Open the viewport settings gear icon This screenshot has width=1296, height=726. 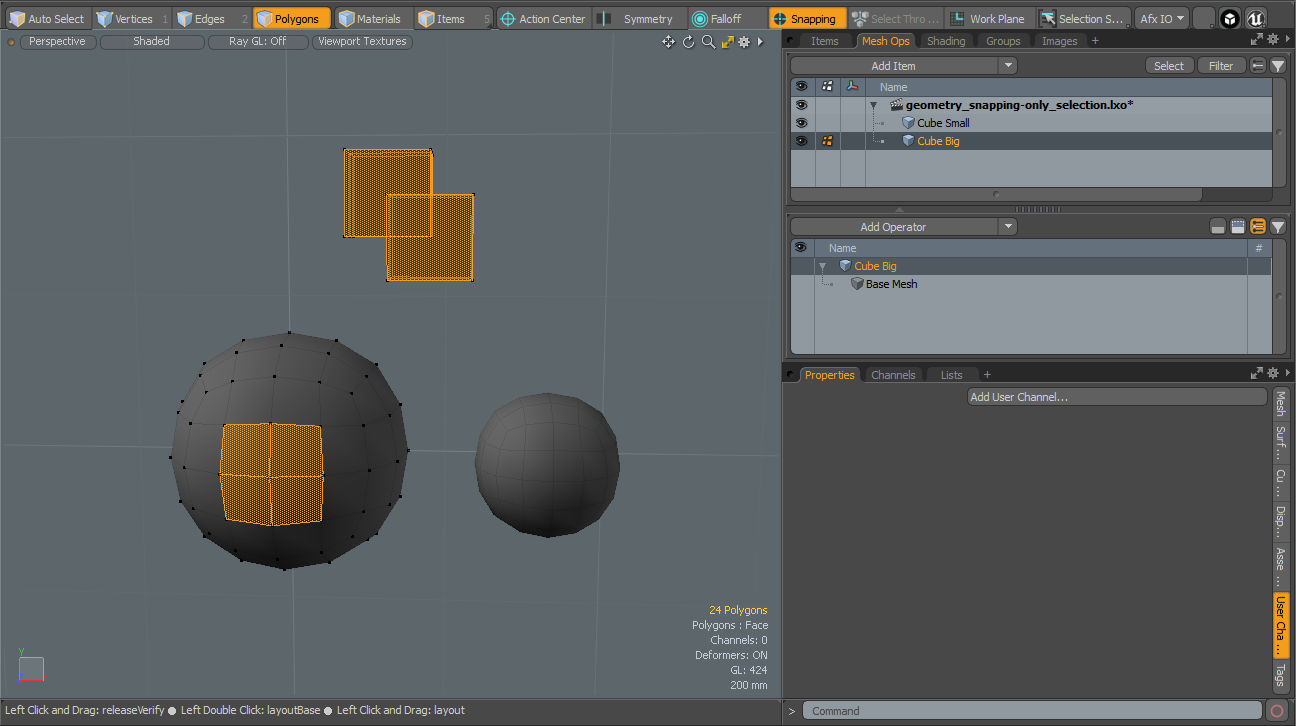(x=744, y=41)
